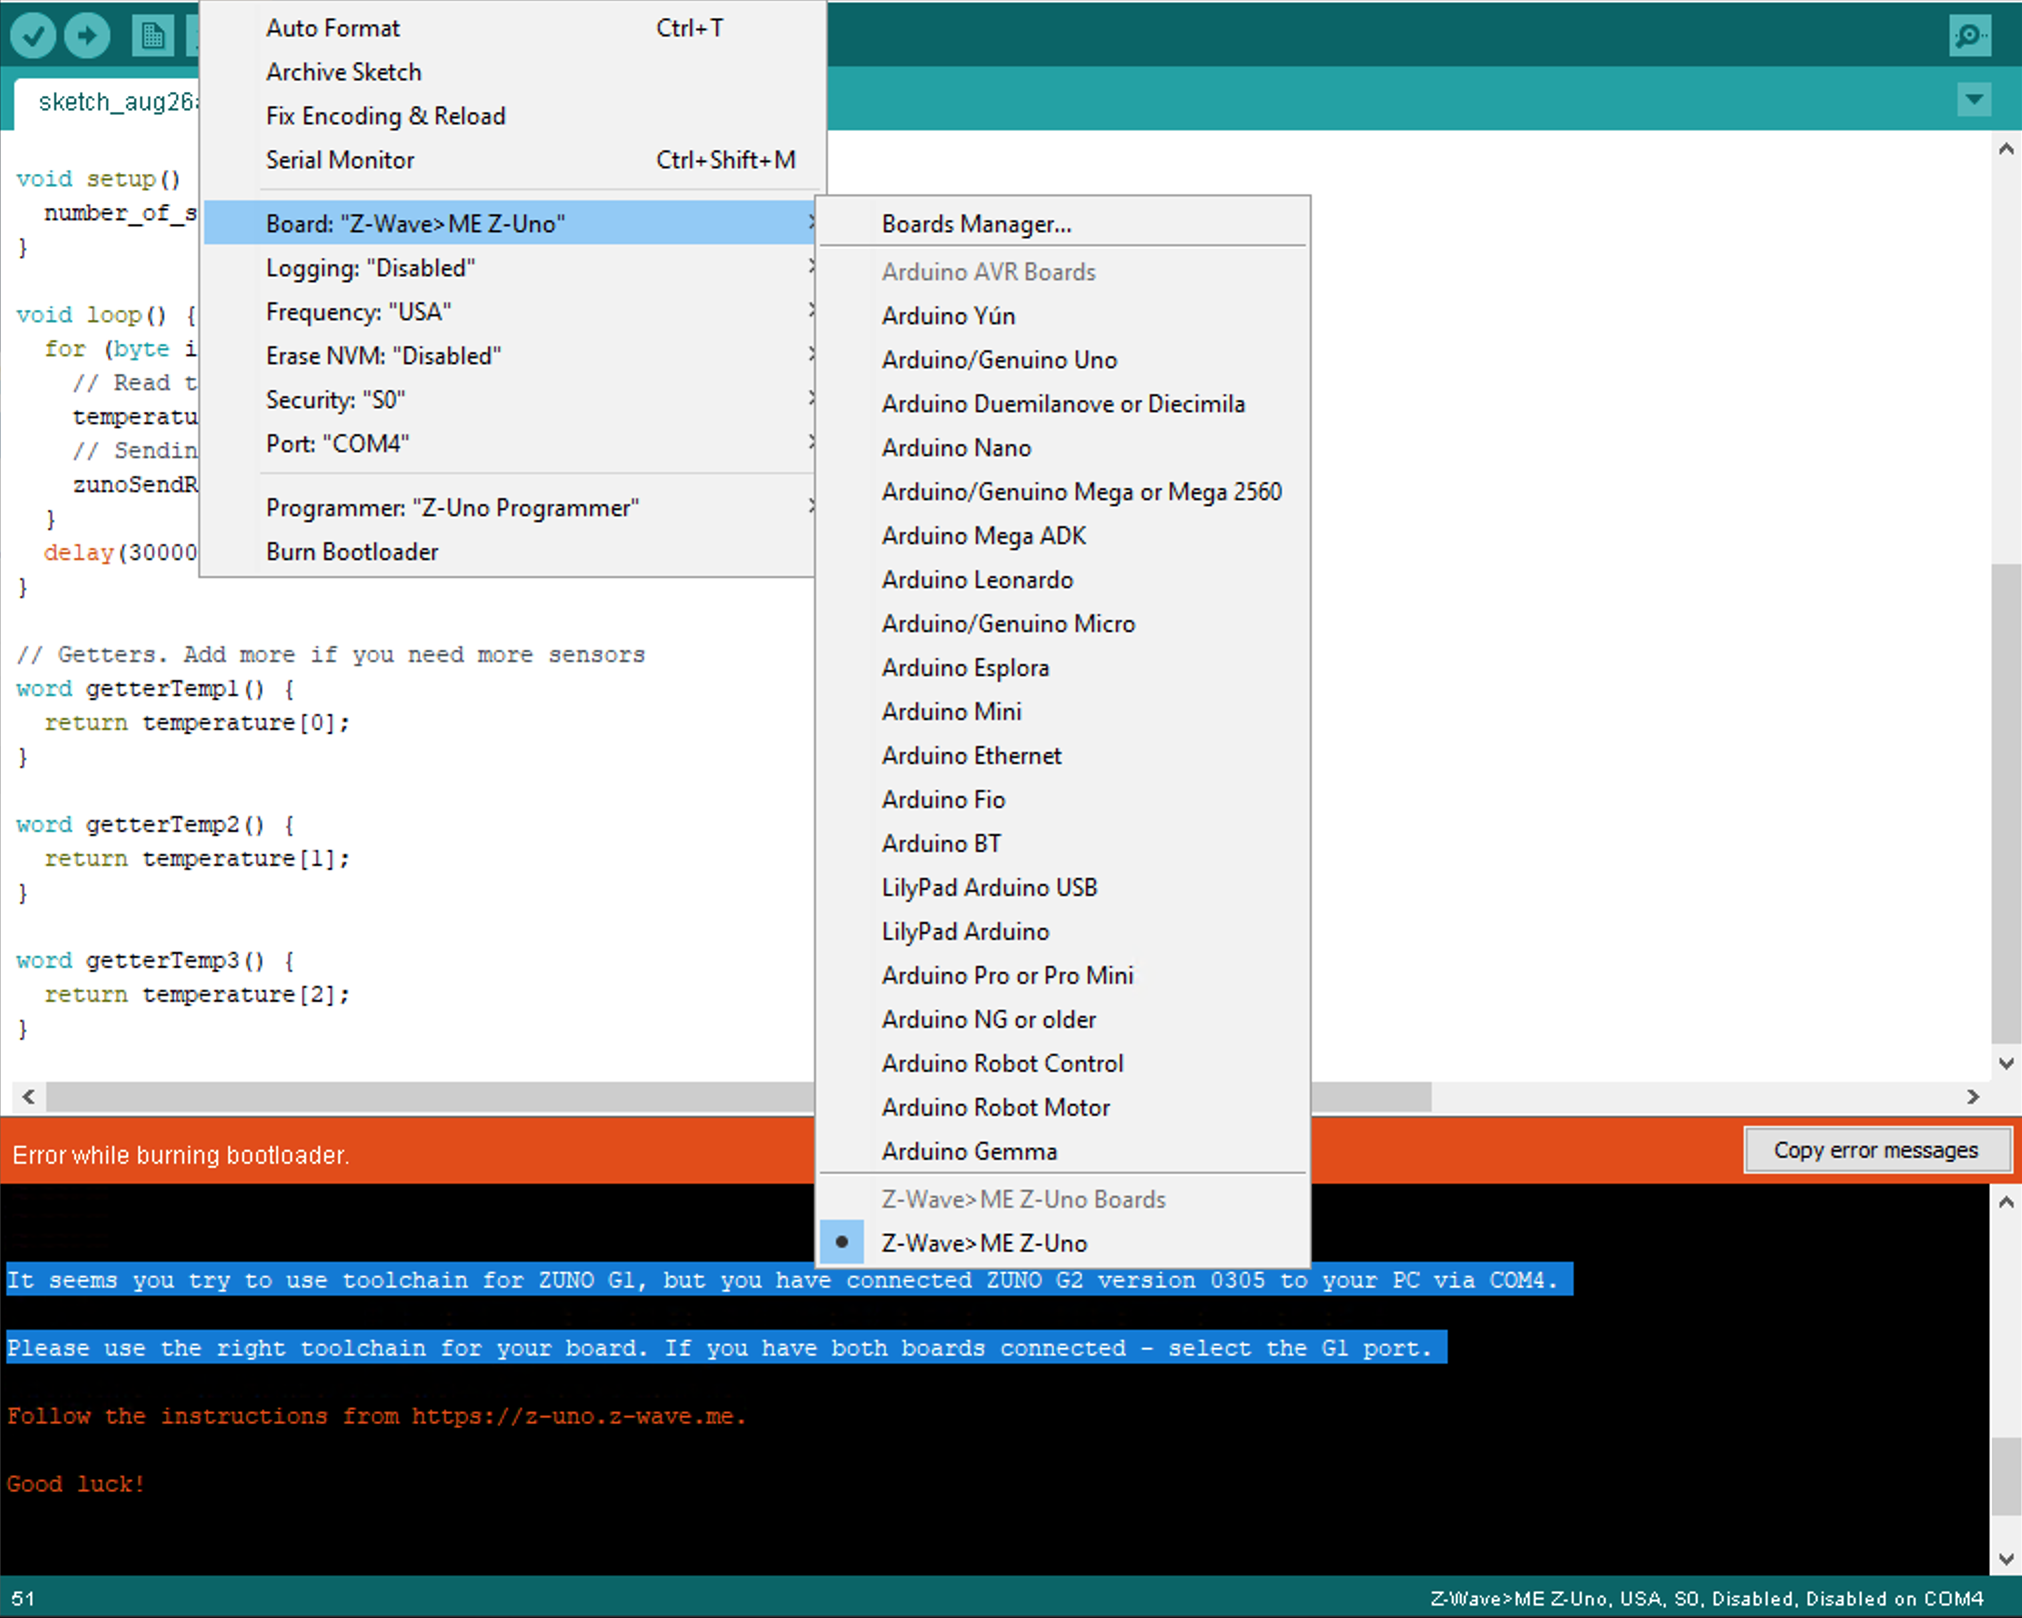Select Arduino/Genuino Uno board
The image size is (2022, 1618).
(x=1063, y=360)
